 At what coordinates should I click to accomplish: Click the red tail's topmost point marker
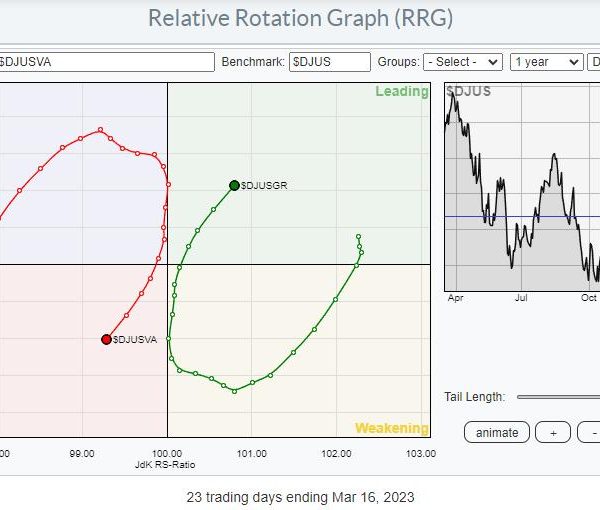coord(100,130)
